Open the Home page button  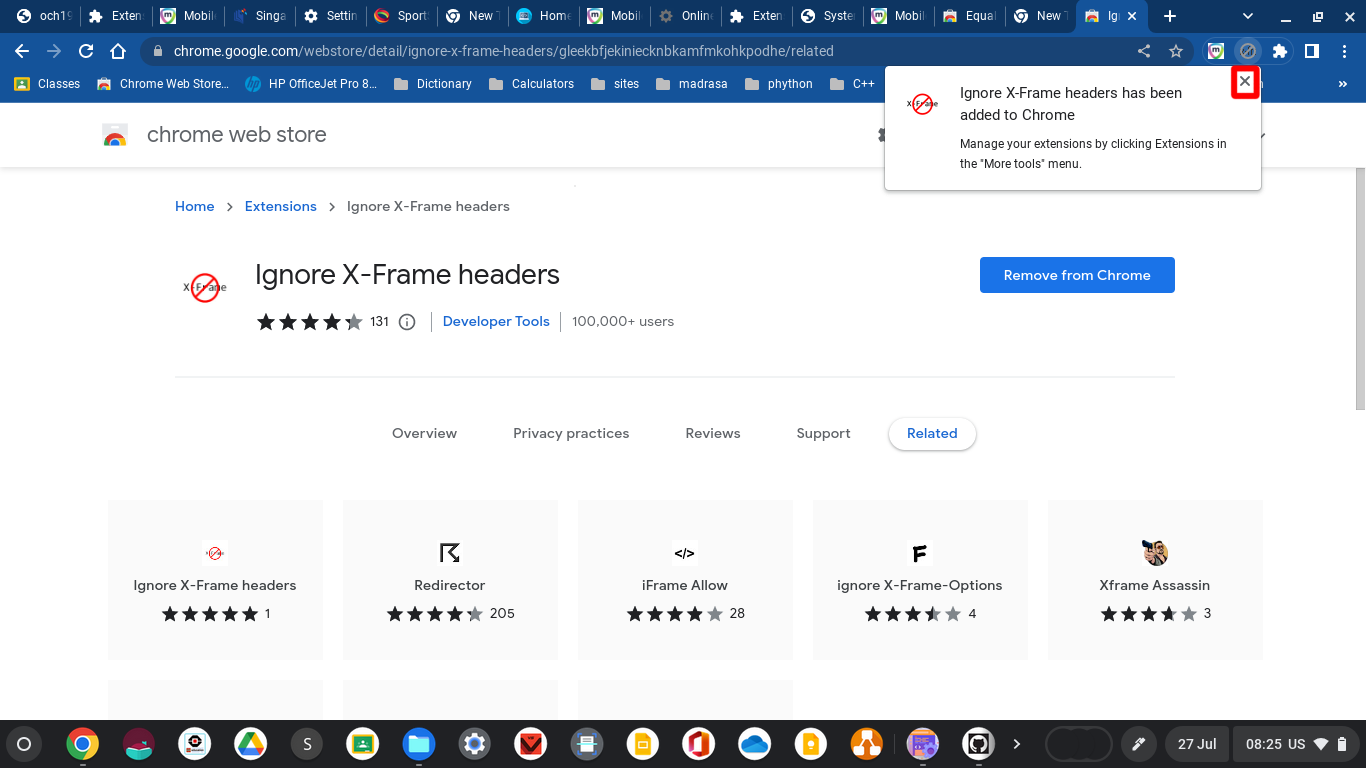pyautogui.click(x=118, y=51)
